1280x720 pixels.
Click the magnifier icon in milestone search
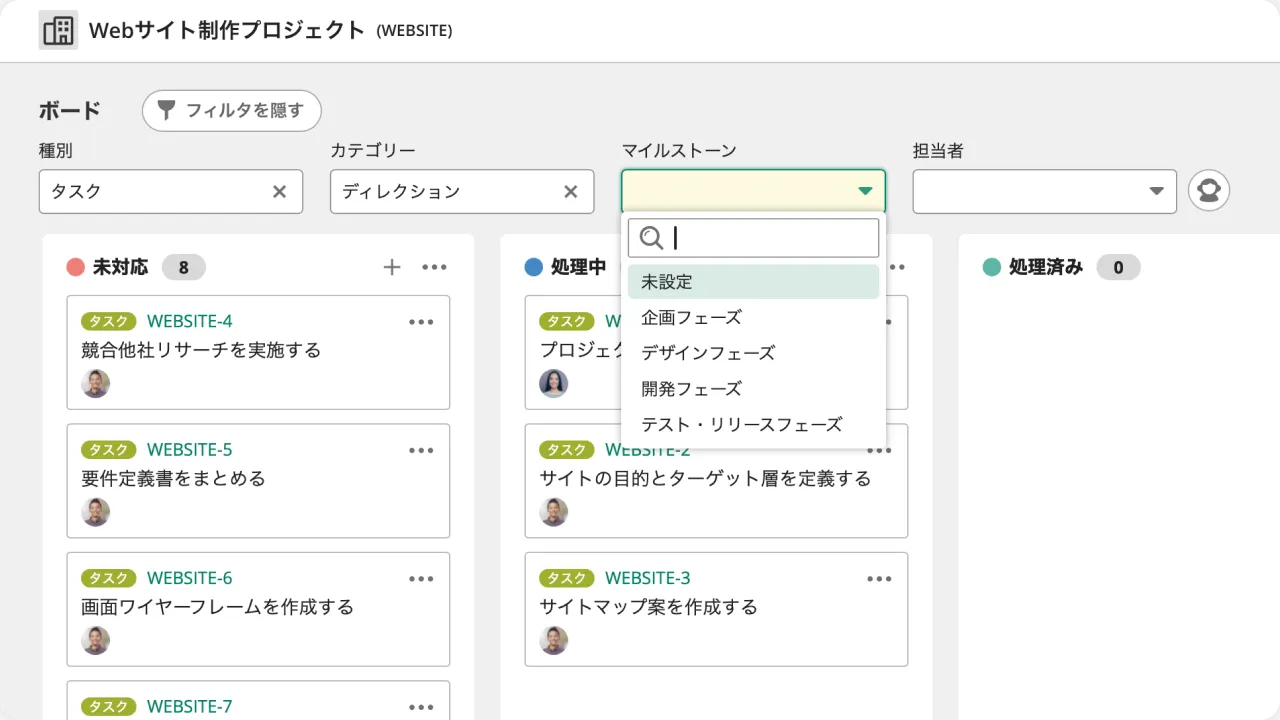click(652, 238)
